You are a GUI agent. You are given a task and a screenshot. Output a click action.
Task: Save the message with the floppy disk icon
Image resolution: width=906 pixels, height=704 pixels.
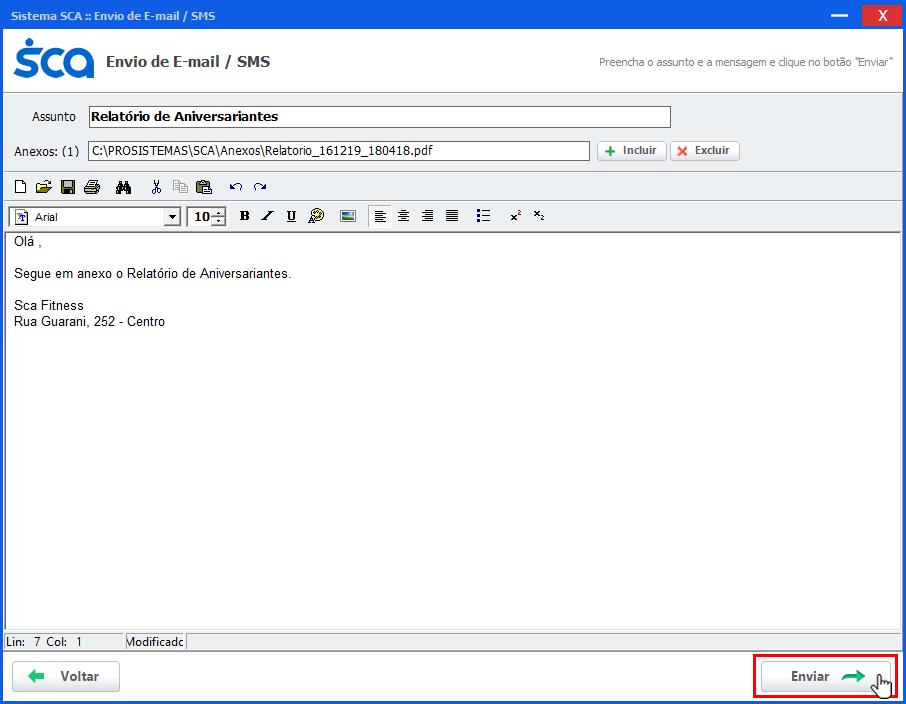pyautogui.click(x=68, y=187)
